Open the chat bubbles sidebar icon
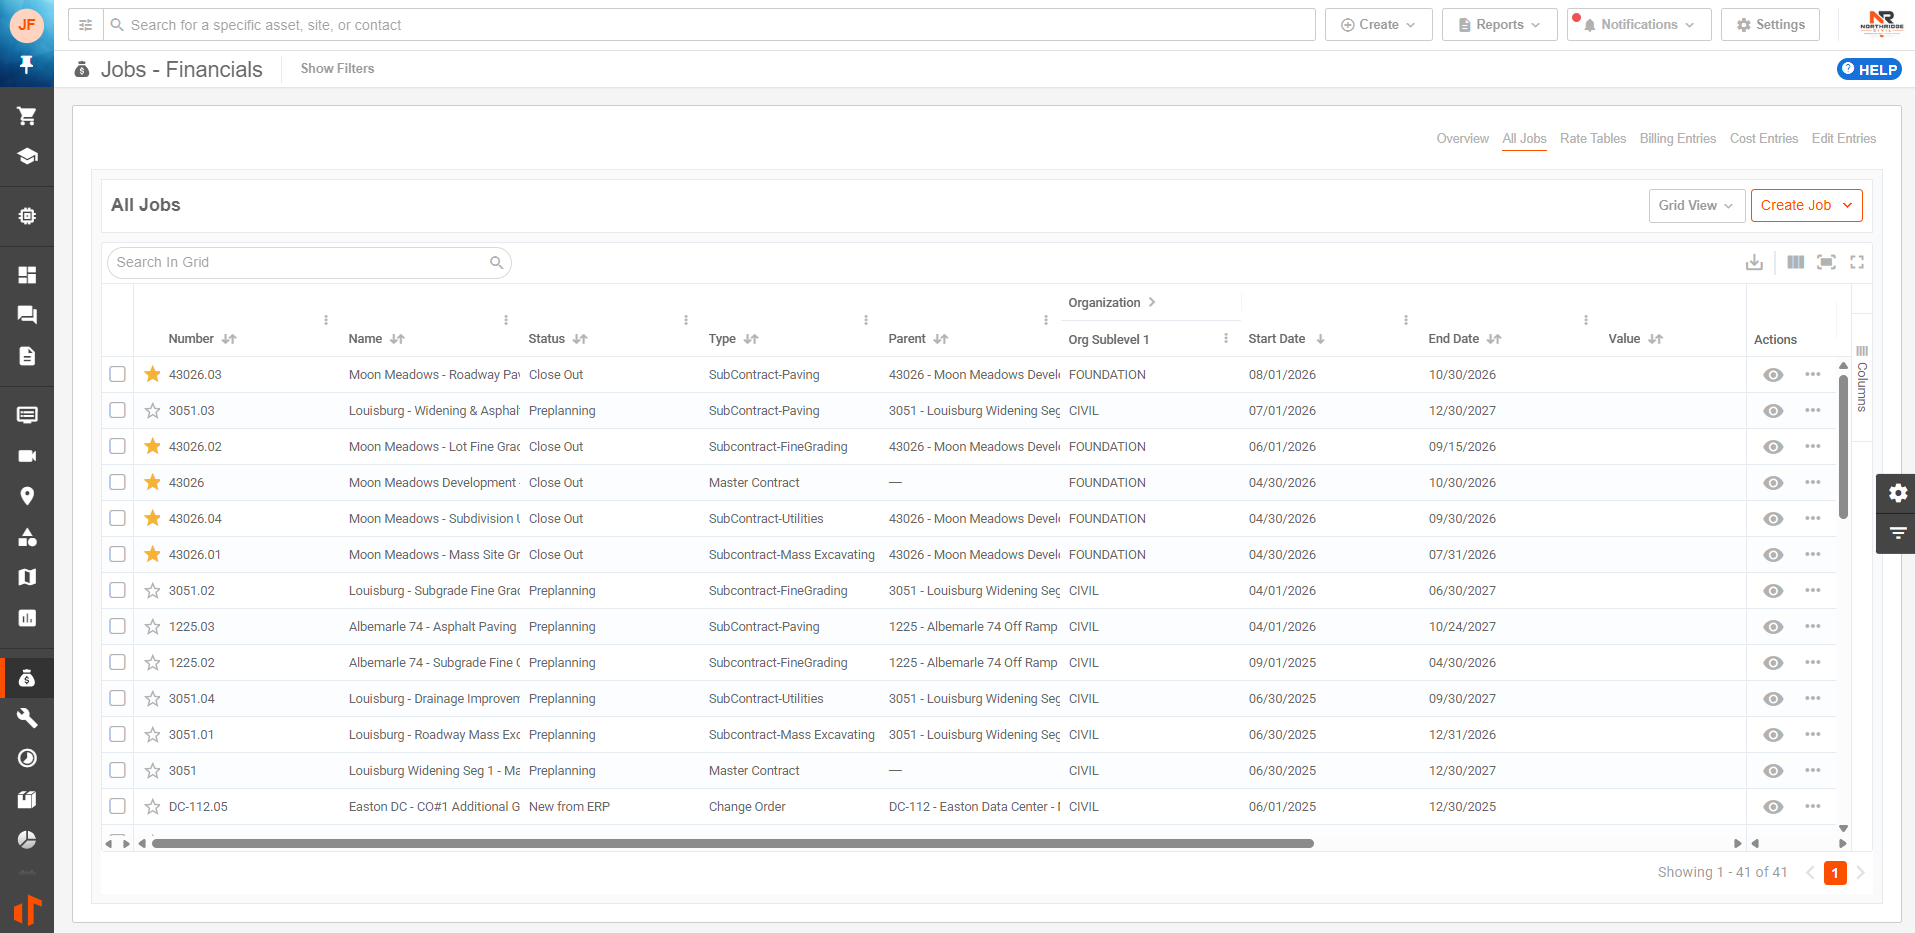Screen dimensions: 1915x933 (x=27, y=315)
